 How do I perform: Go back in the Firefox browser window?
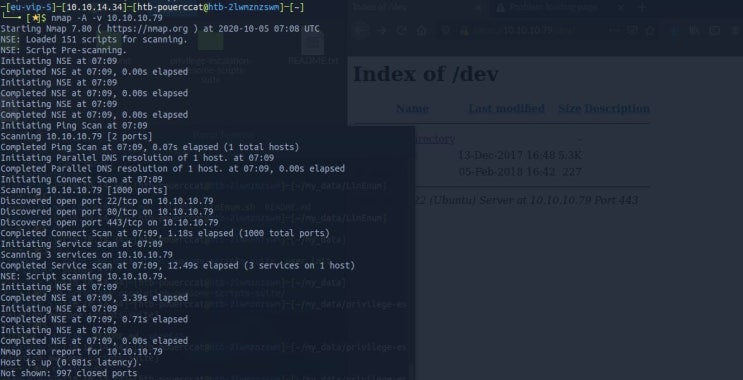(361, 30)
